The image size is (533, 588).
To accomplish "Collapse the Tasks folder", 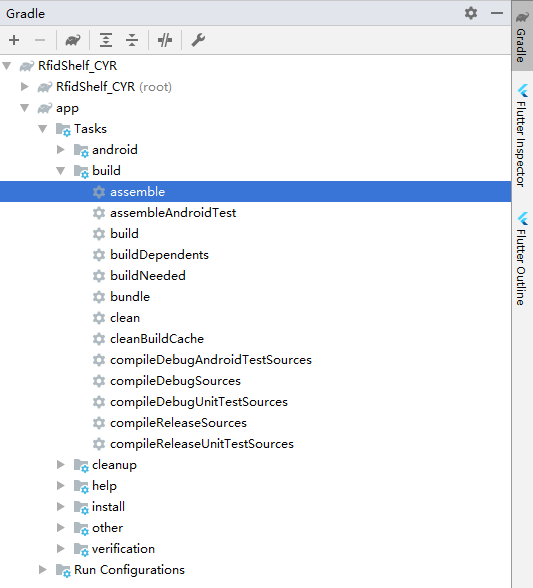I will point(43,129).
